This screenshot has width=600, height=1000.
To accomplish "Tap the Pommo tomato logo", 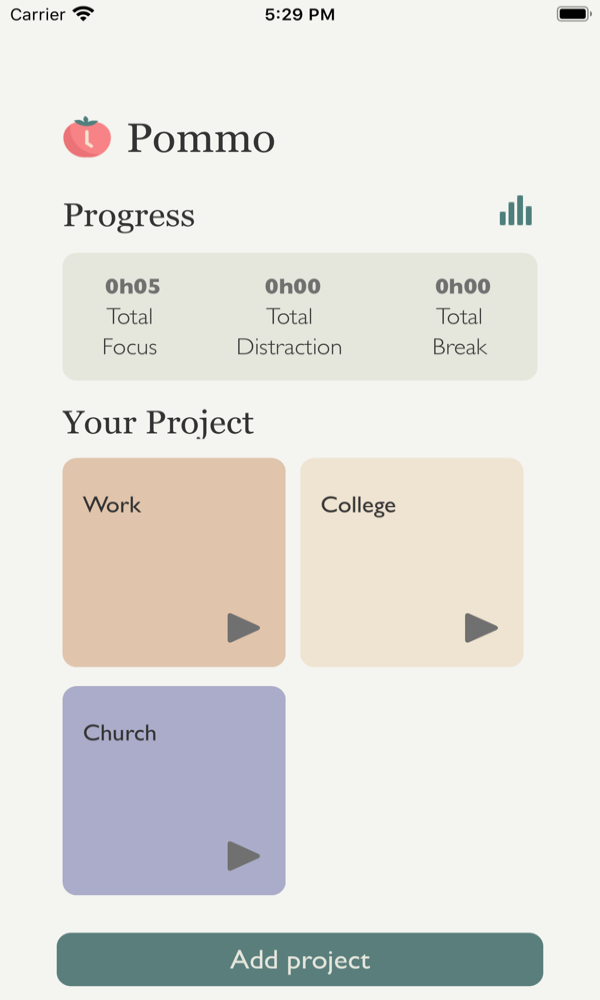I will click(x=87, y=136).
